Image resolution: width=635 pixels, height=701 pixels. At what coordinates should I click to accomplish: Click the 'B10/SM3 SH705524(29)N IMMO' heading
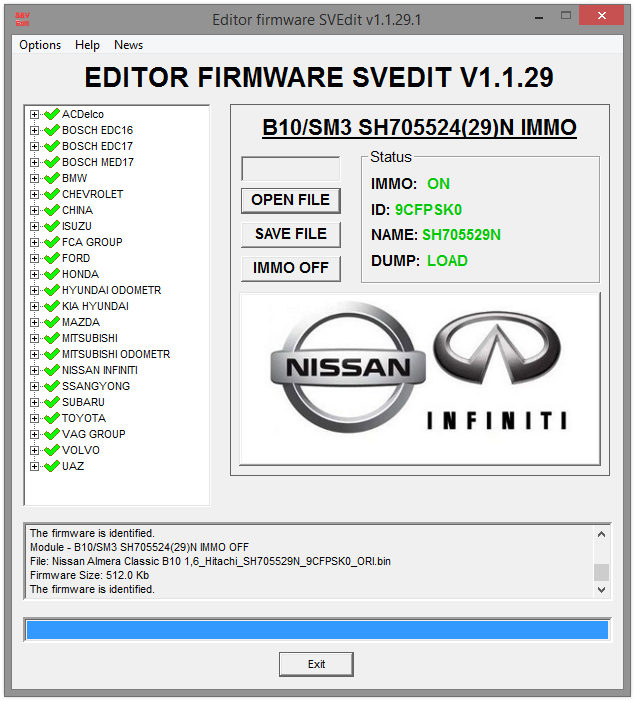tap(419, 127)
